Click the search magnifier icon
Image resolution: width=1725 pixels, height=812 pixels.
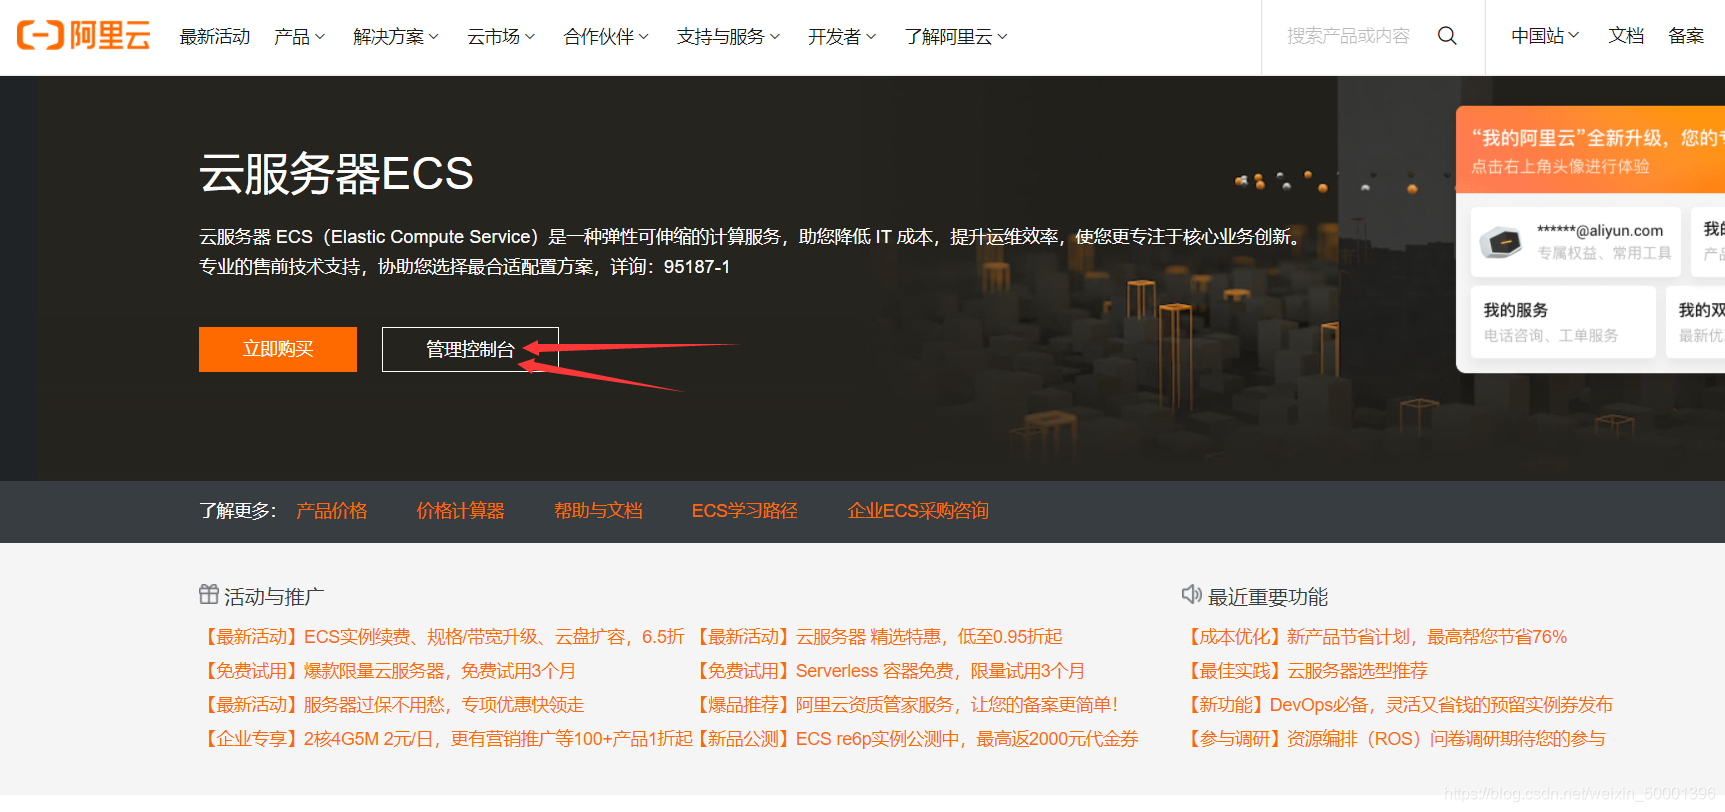tap(1447, 36)
